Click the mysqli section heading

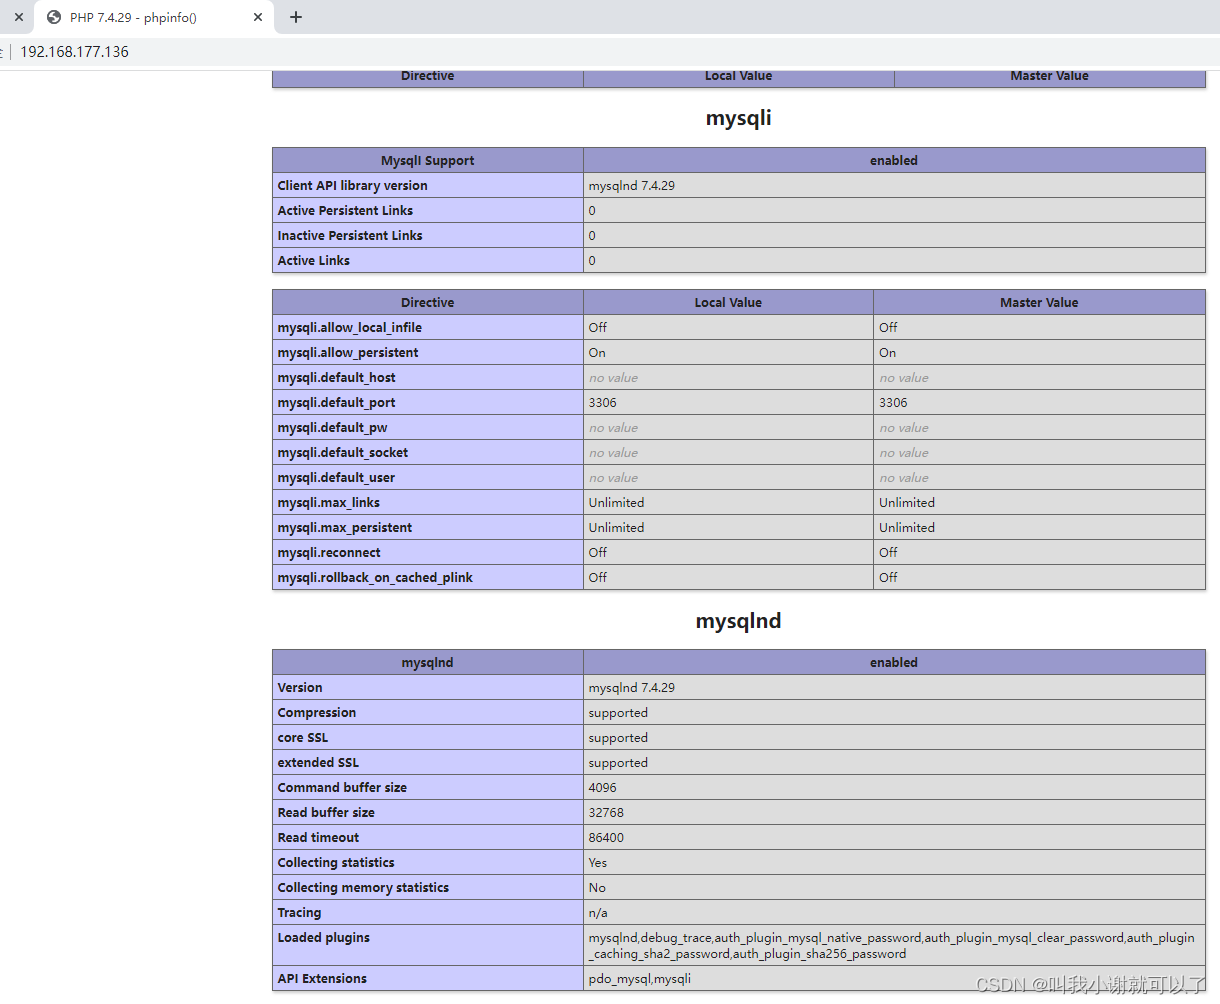738,118
